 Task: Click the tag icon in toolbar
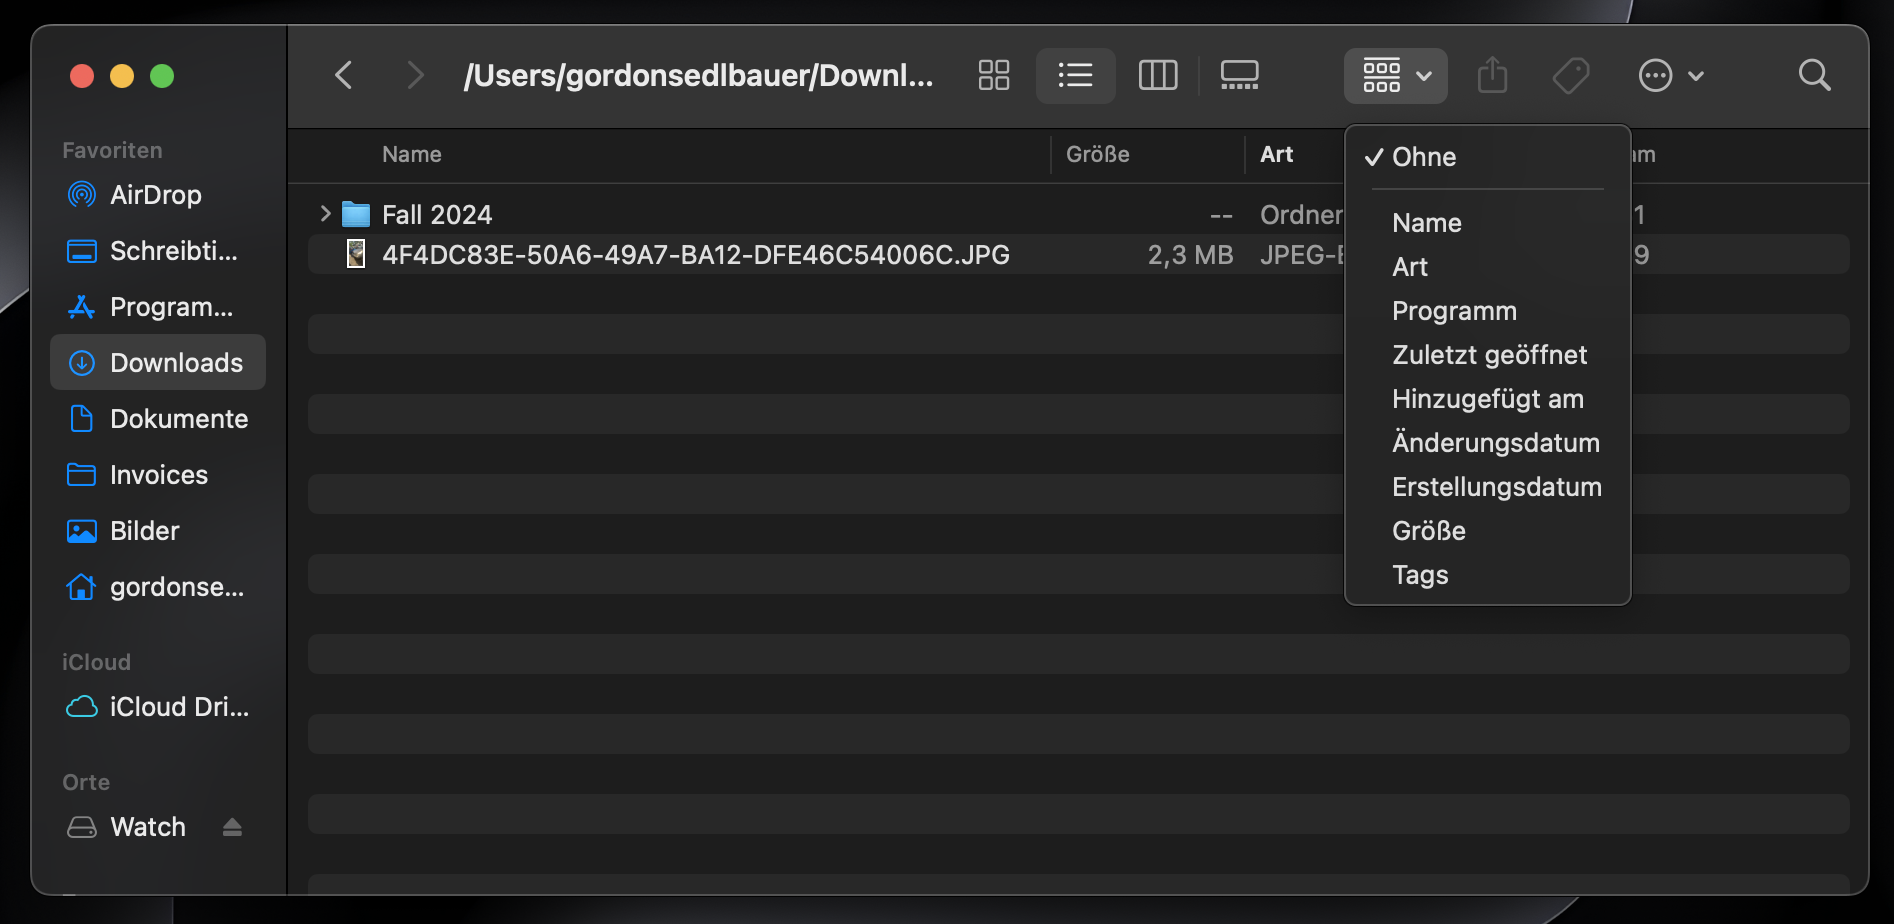[1570, 75]
